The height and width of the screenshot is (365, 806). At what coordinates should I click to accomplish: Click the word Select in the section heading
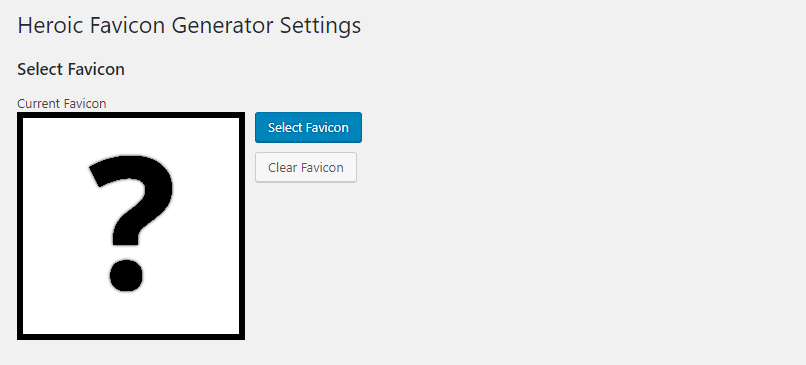(x=38, y=69)
